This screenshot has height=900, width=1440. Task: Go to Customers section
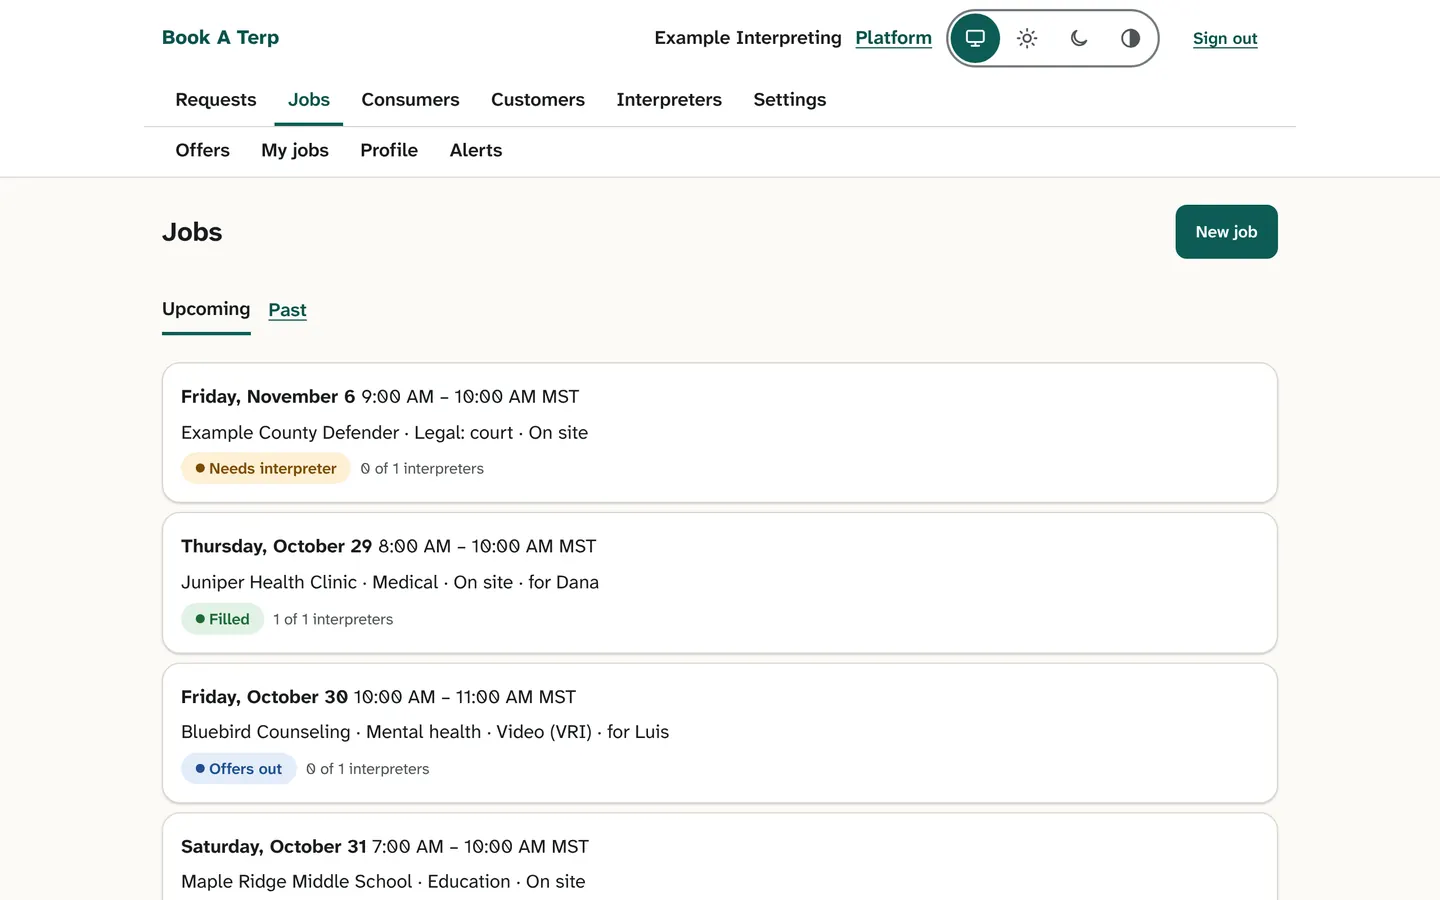(538, 100)
